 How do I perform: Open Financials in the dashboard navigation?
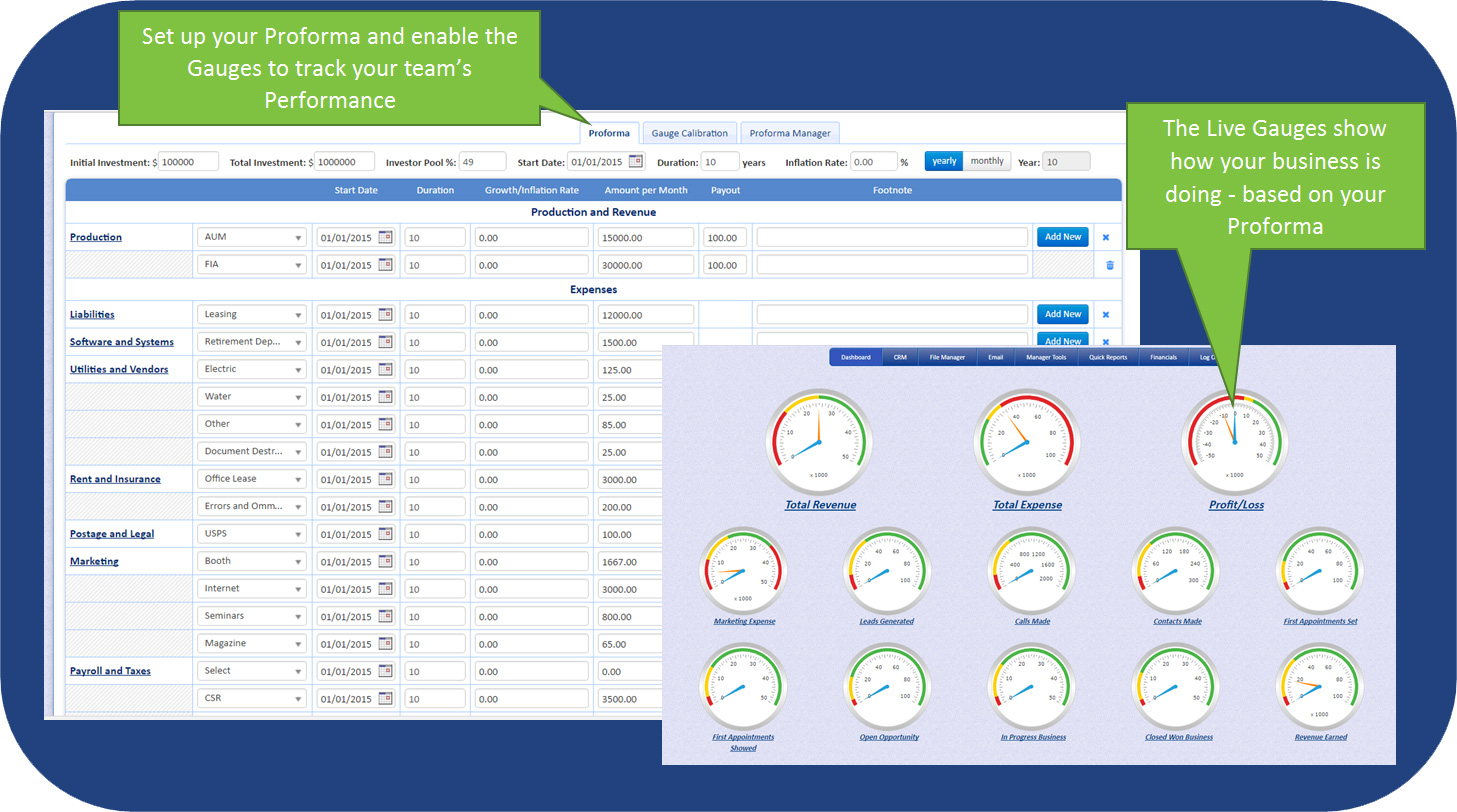coord(1163,357)
